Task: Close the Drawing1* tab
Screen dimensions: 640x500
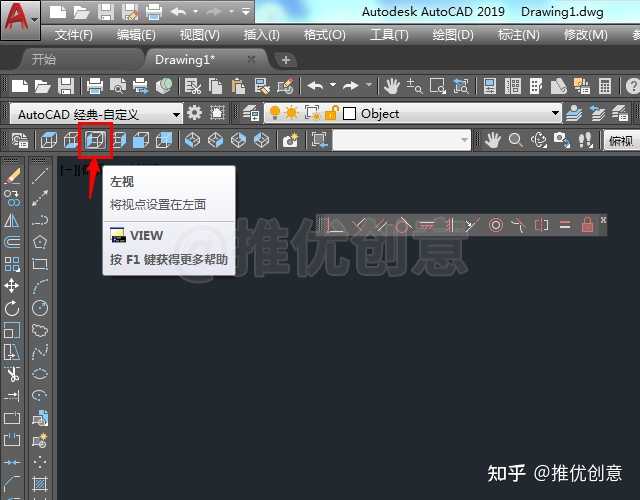Action: click(251, 60)
